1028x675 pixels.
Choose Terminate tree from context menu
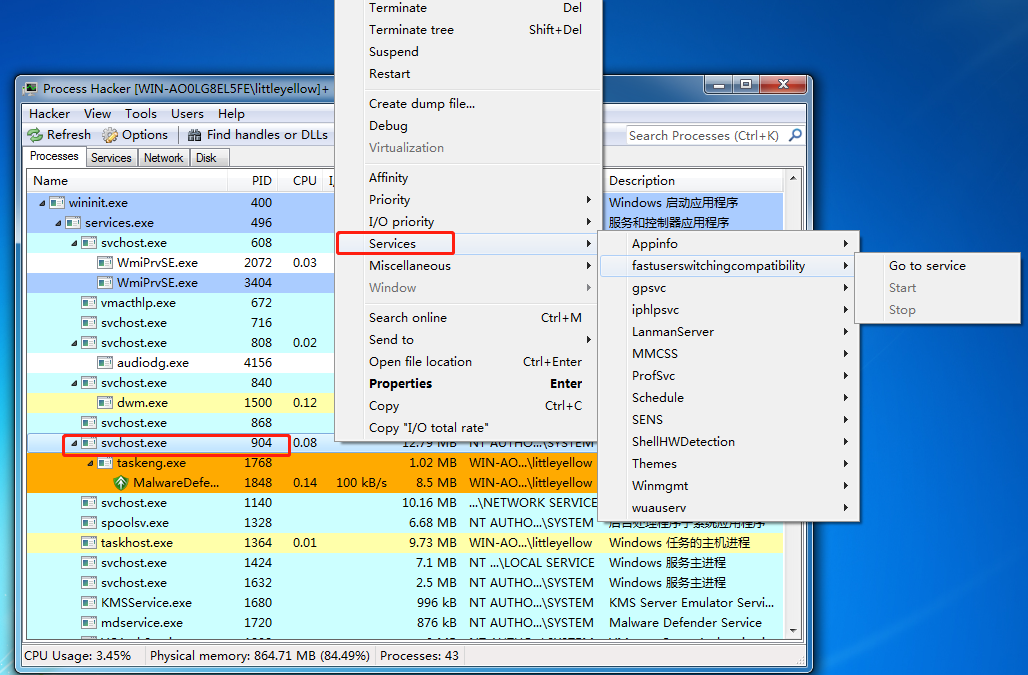coord(469,29)
